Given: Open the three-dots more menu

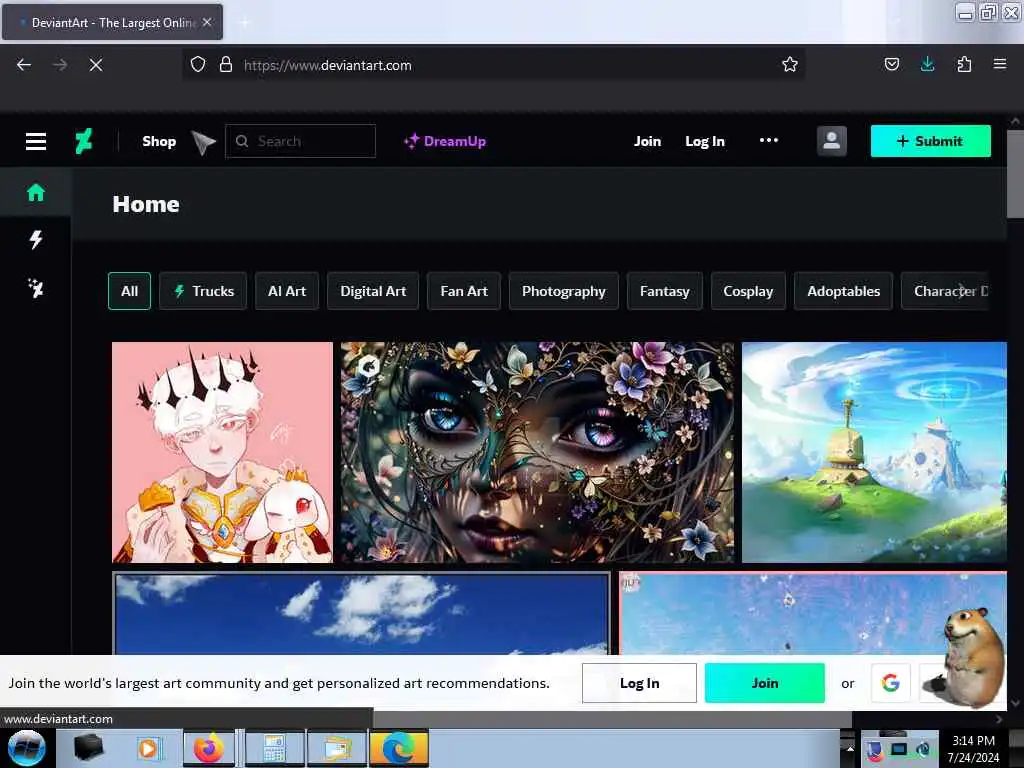Looking at the screenshot, I should [x=769, y=140].
